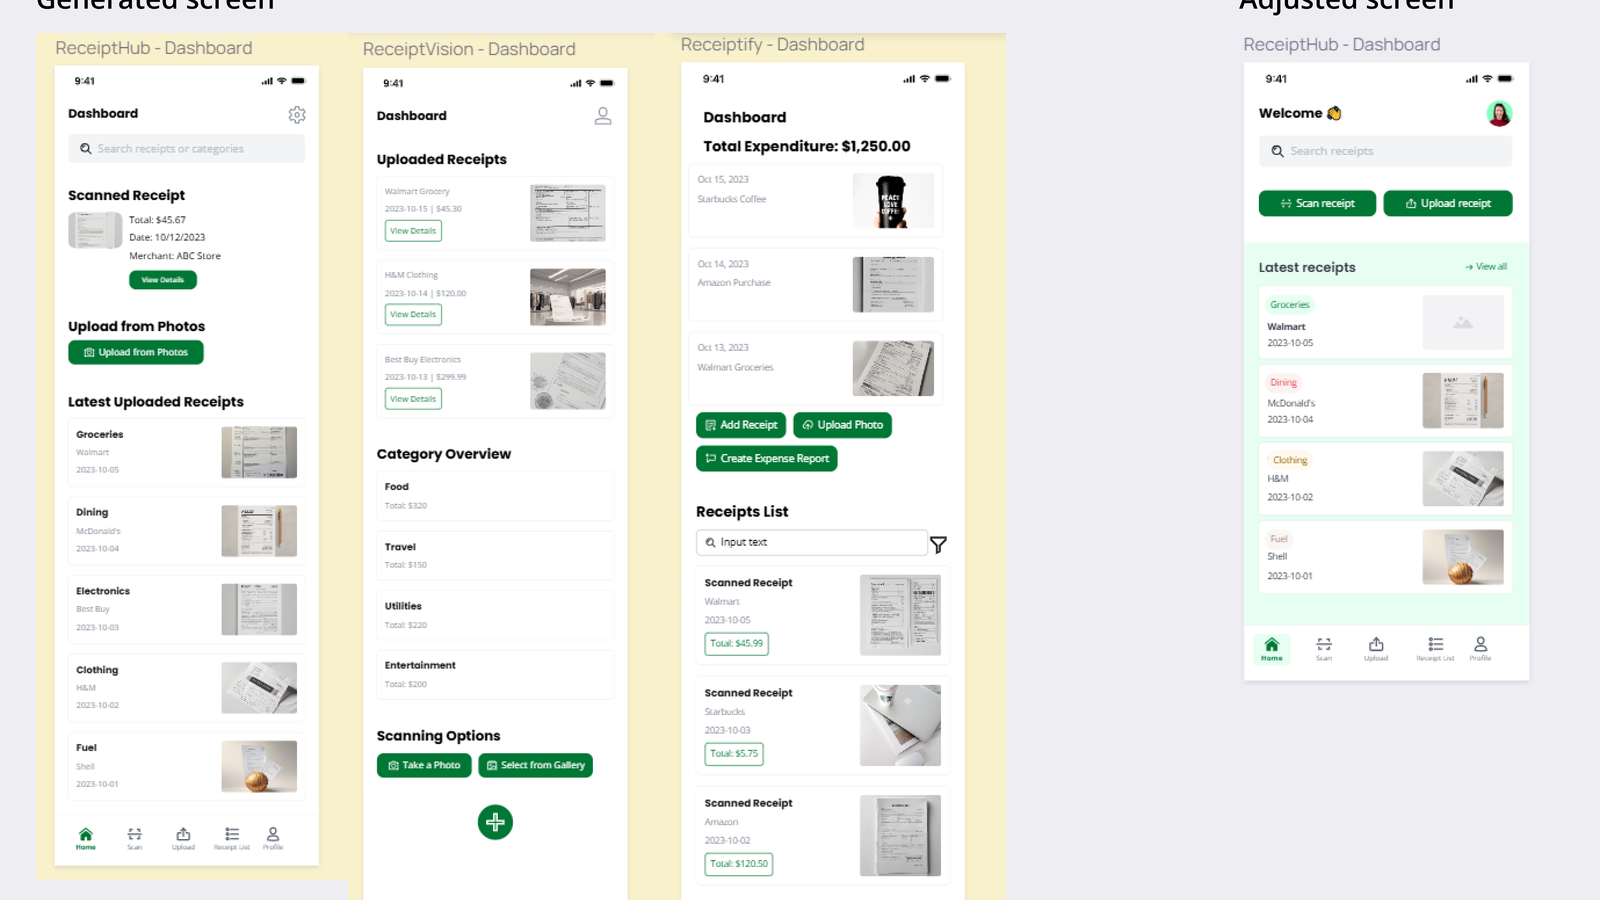The height and width of the screenshot is (900, 1600).
Task: Open Receipt List icon in adjusted screen navigation
Action: pyautogui.click(x=1435, y=649)
